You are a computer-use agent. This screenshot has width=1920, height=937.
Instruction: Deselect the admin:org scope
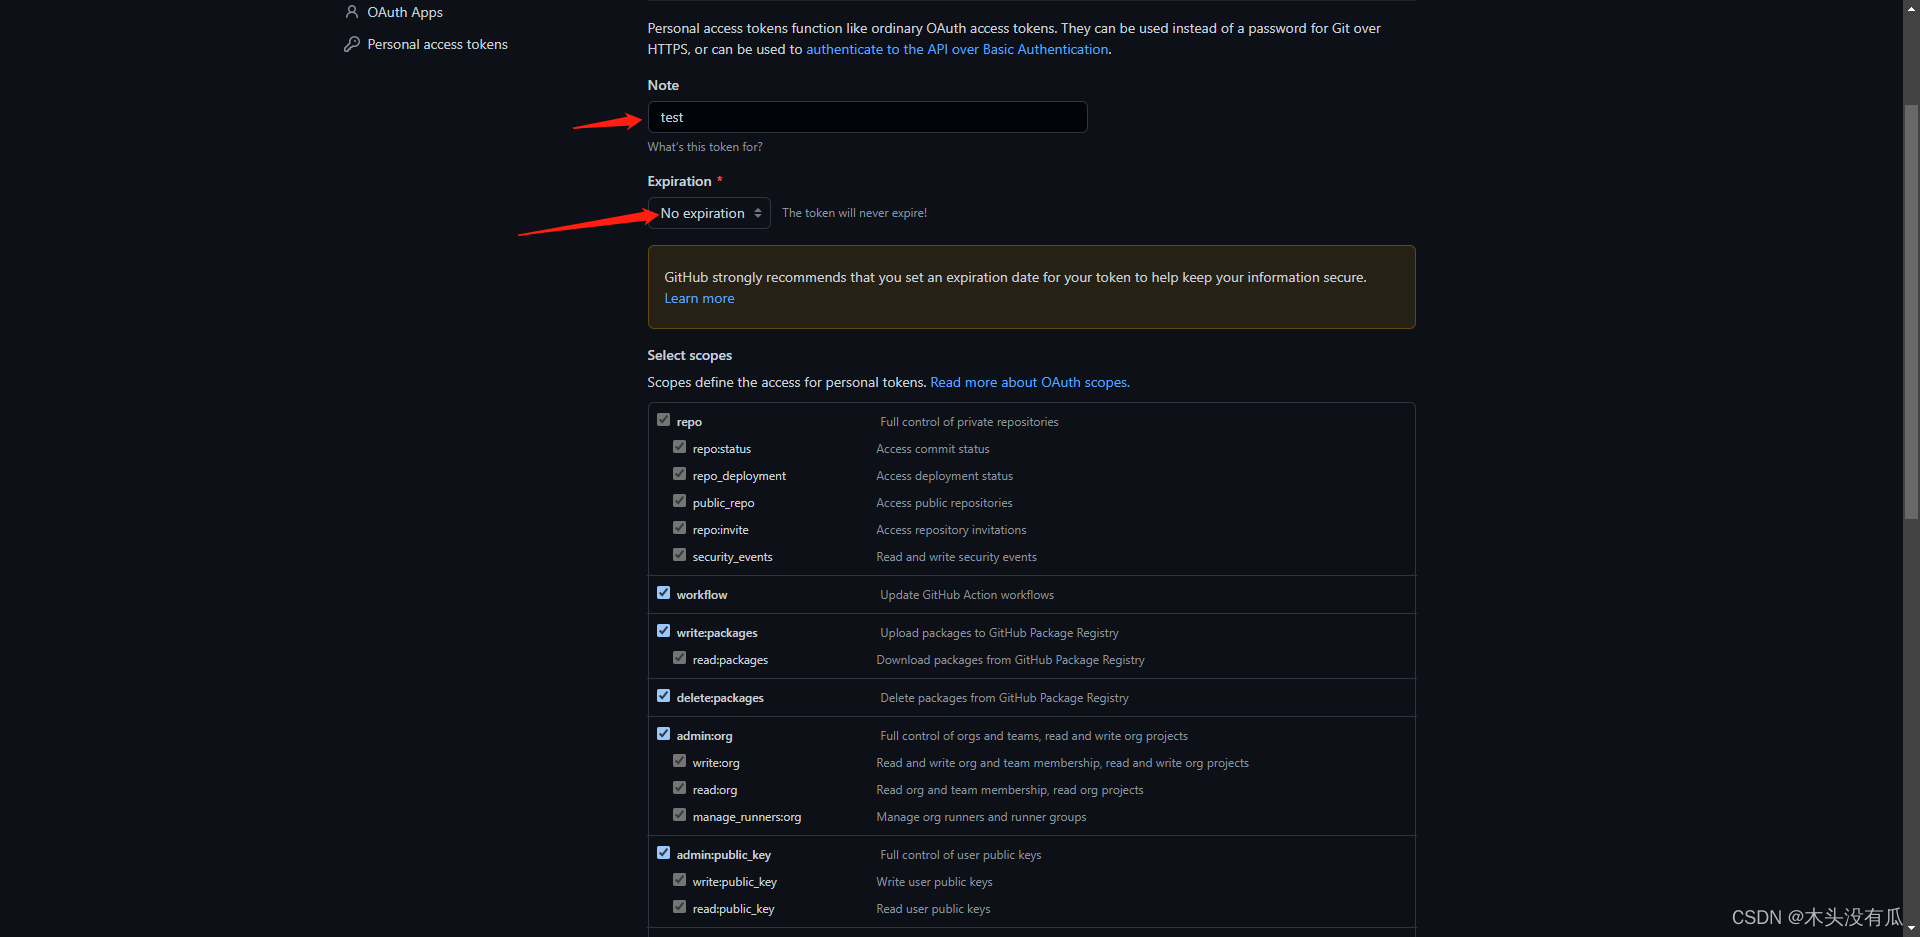pos(663,733)
